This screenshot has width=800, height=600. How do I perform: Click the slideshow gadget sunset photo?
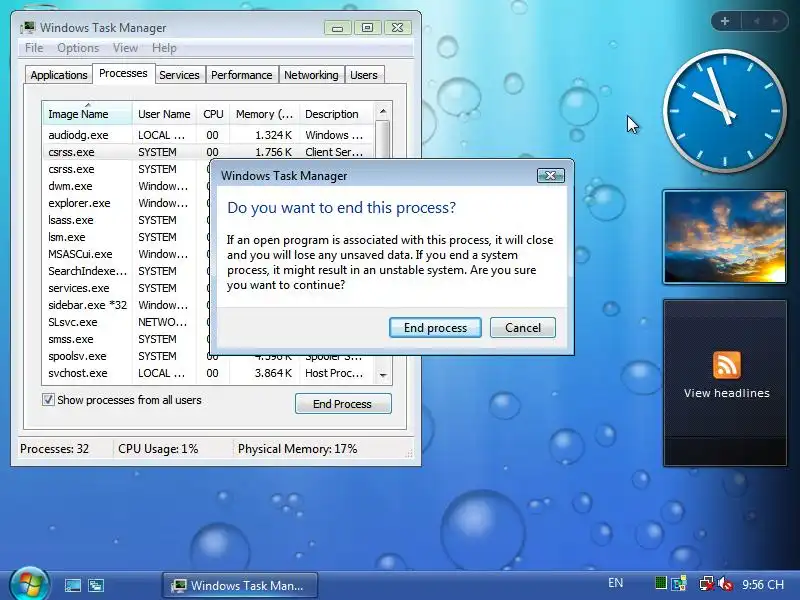coord(724,237)
